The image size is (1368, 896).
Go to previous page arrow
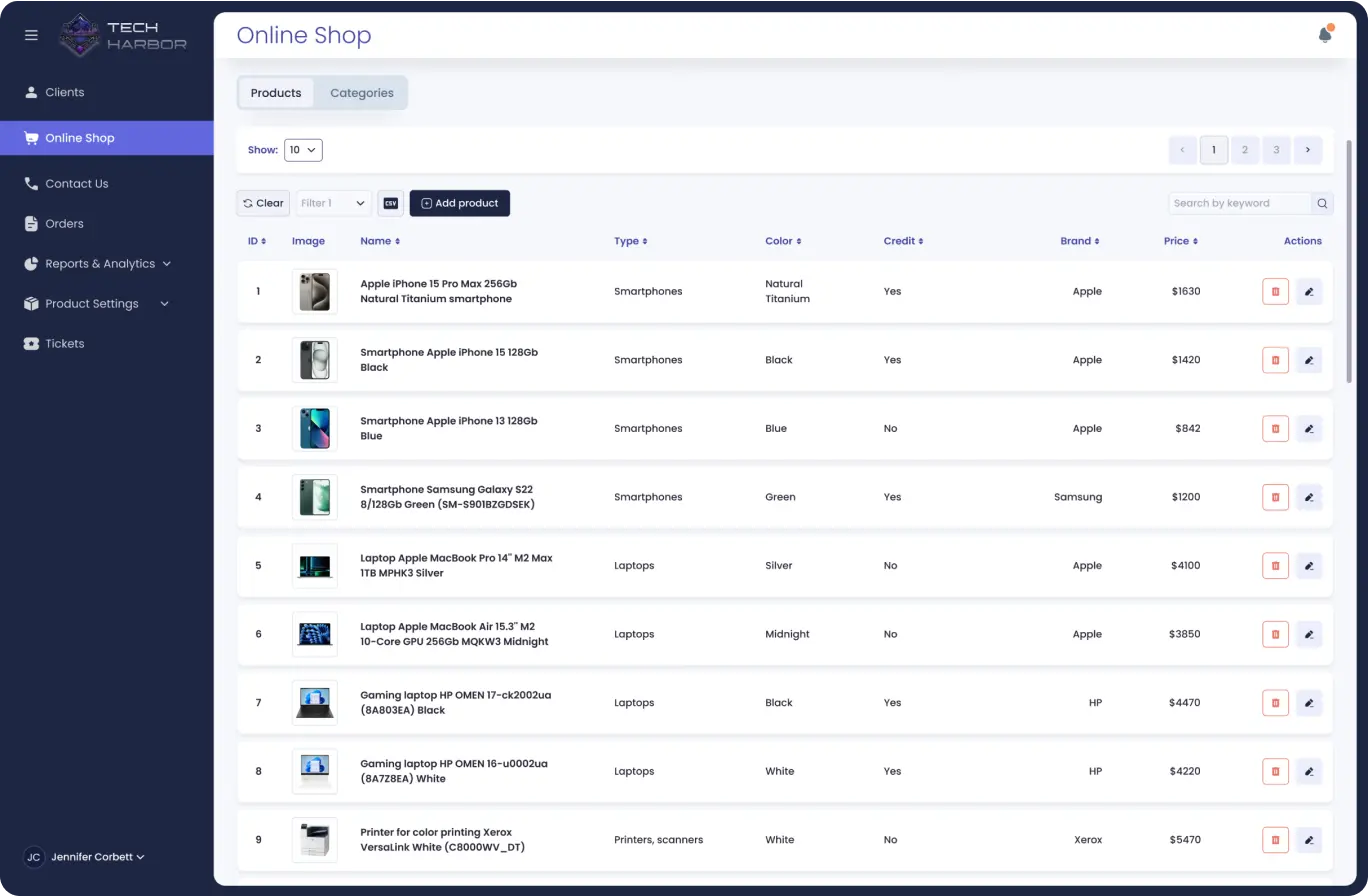pos(1182,150)
